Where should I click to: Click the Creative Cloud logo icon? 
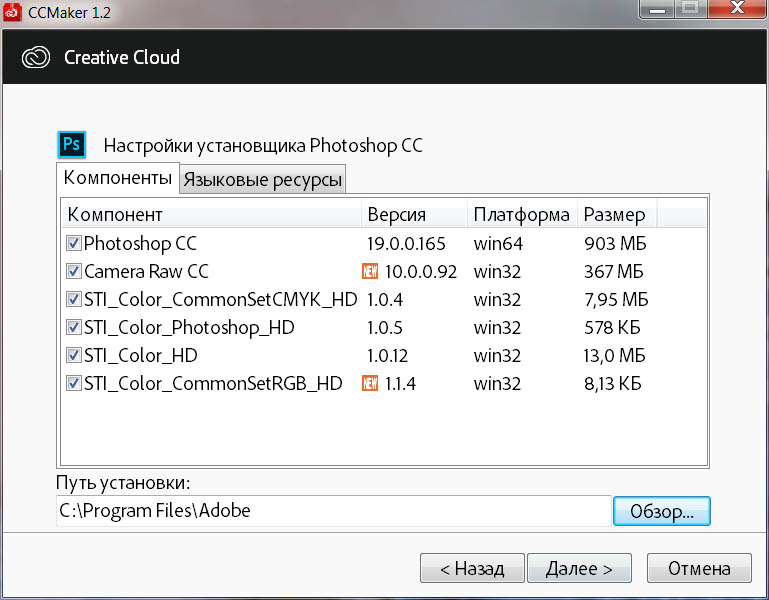pyautogui.click(x=36, y=57)
